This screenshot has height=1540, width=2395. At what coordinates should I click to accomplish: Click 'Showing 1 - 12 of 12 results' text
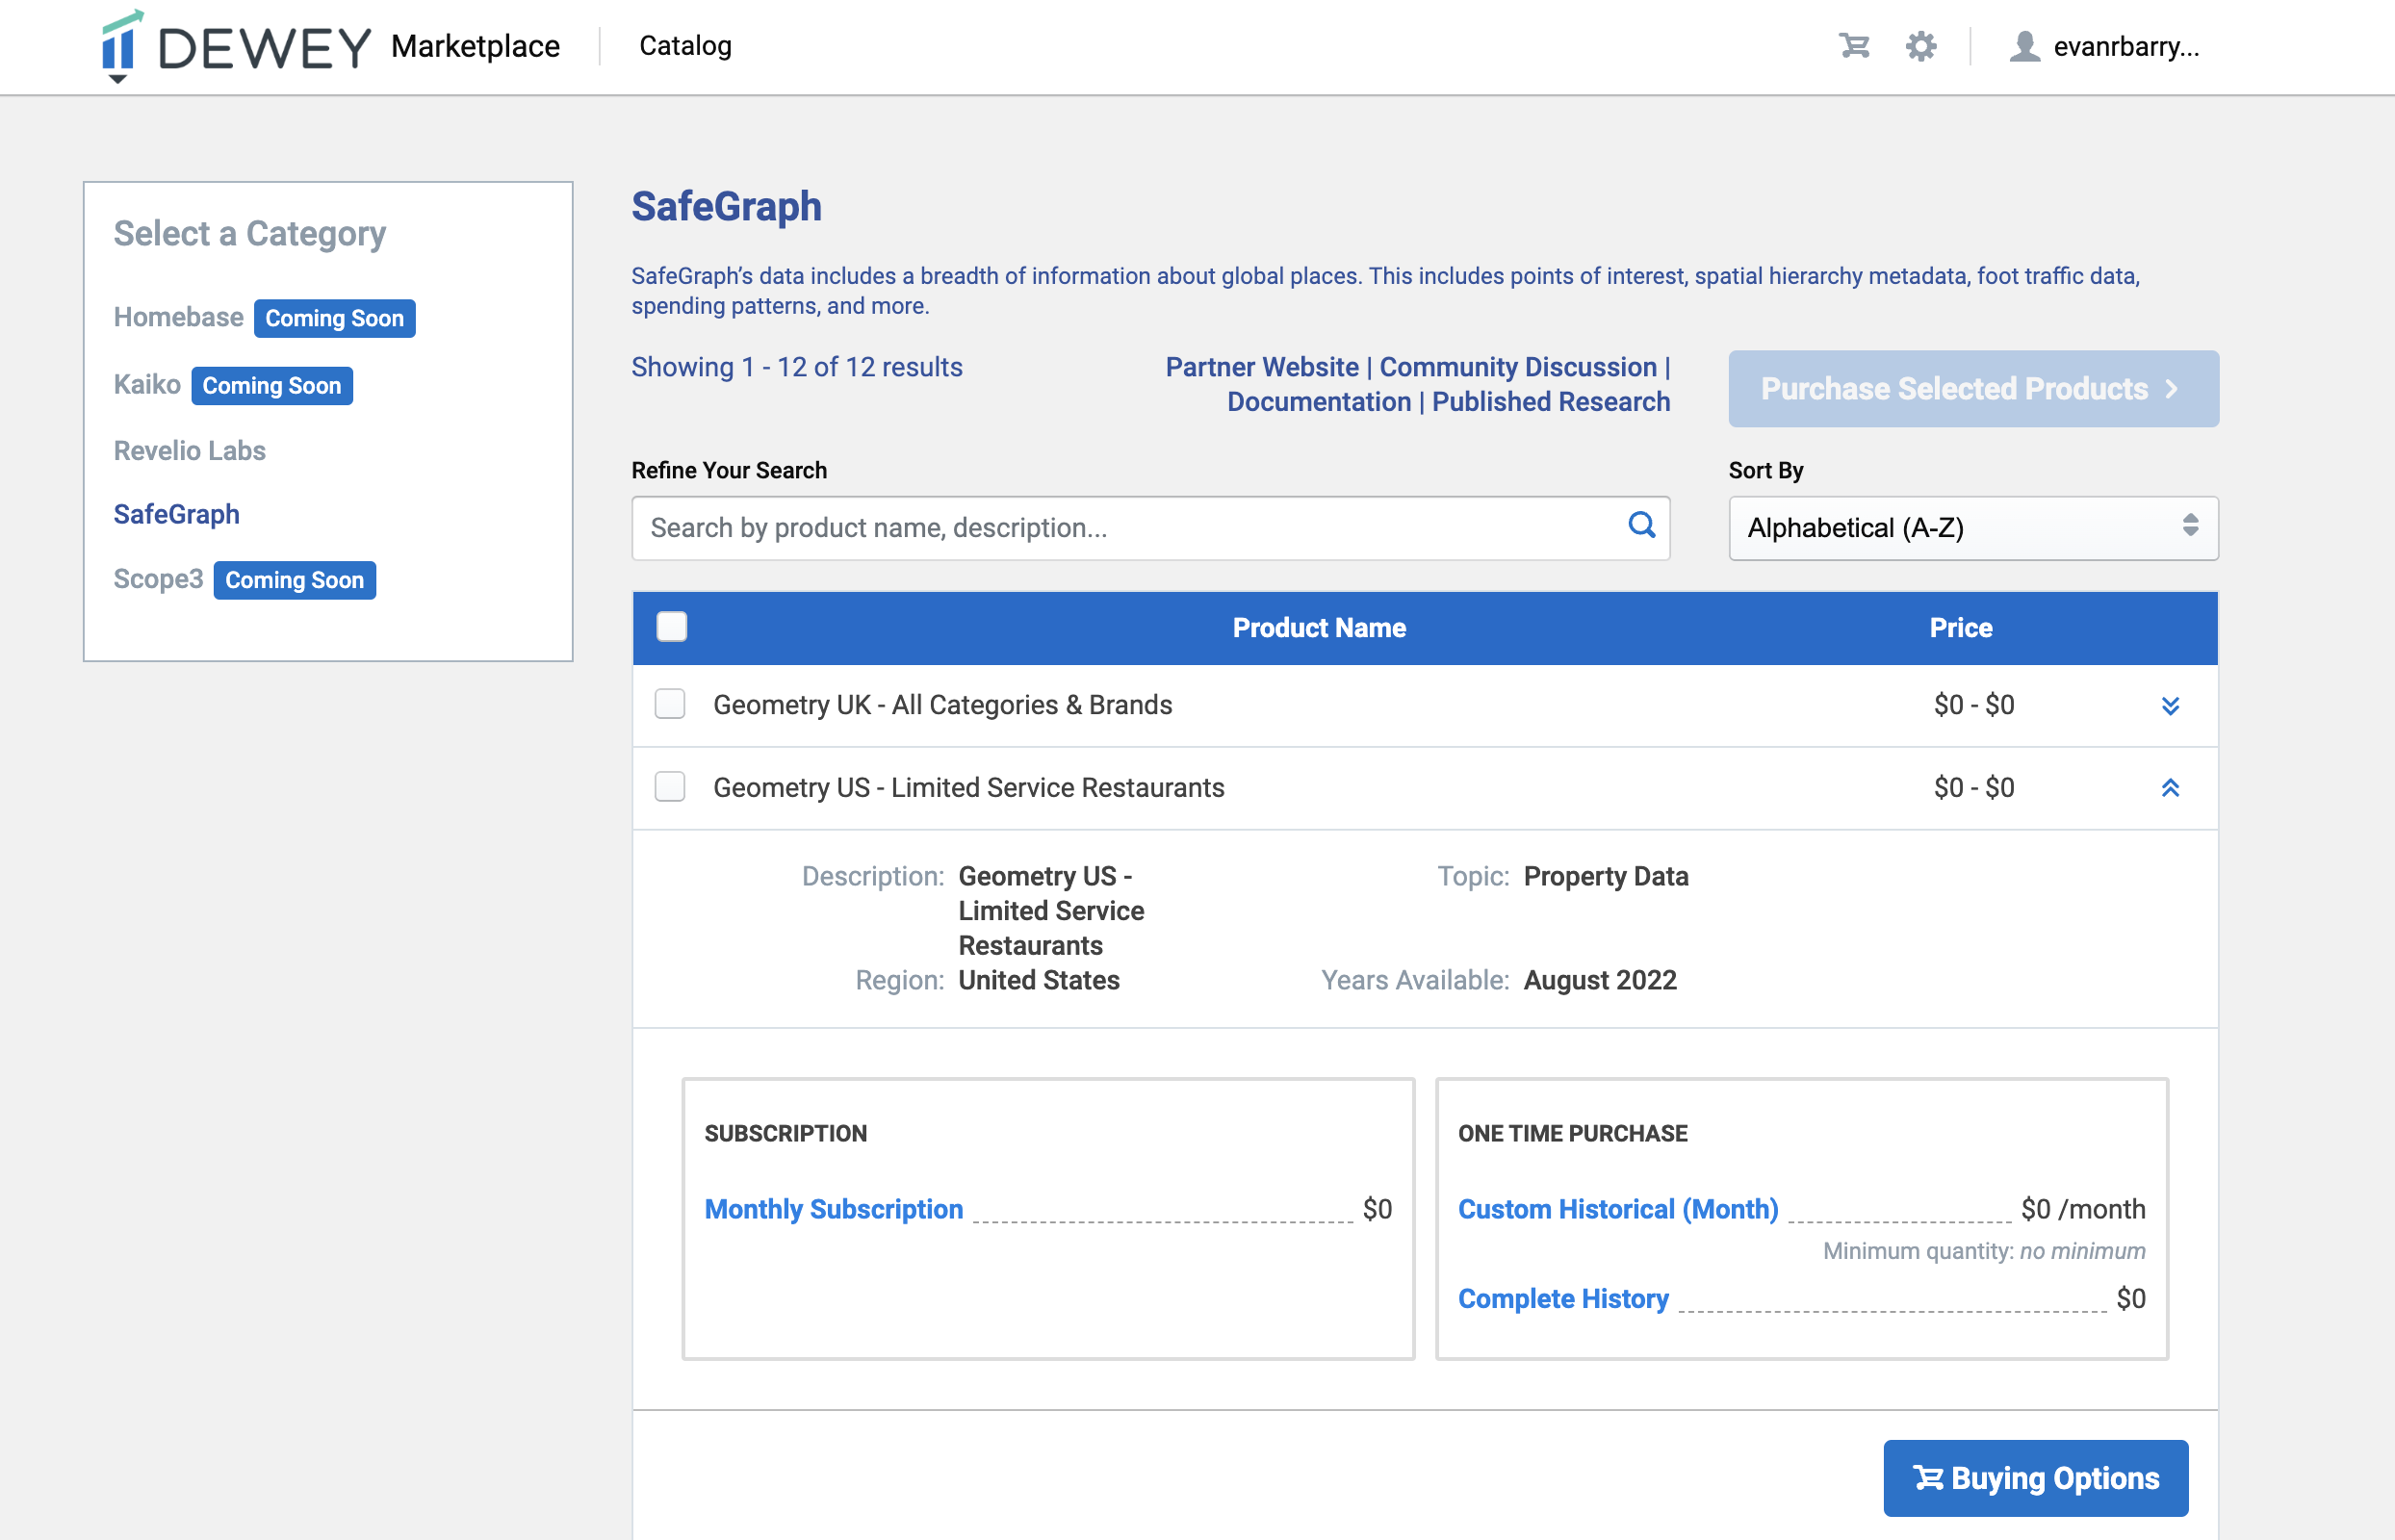point(796,367)
